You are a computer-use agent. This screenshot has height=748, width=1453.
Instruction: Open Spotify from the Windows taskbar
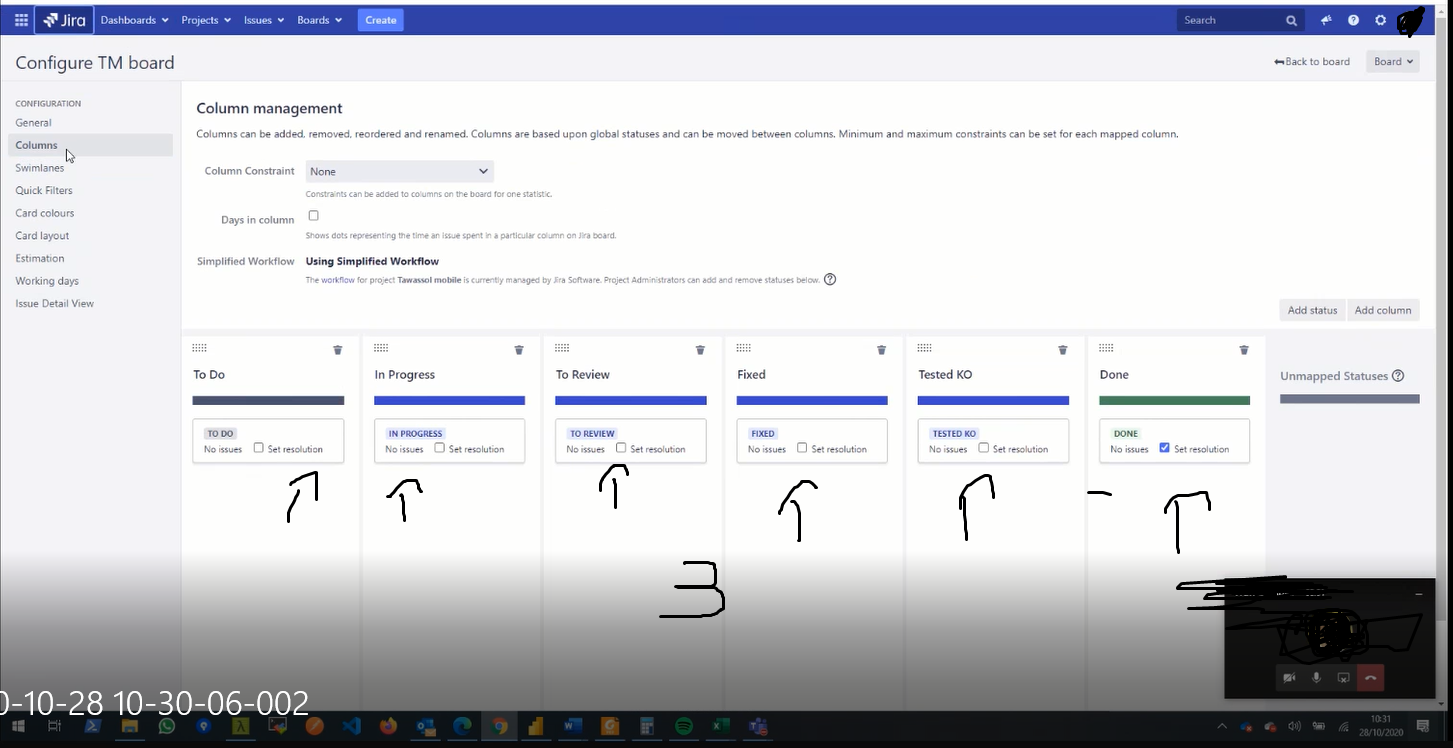click(x=684, y=727)
